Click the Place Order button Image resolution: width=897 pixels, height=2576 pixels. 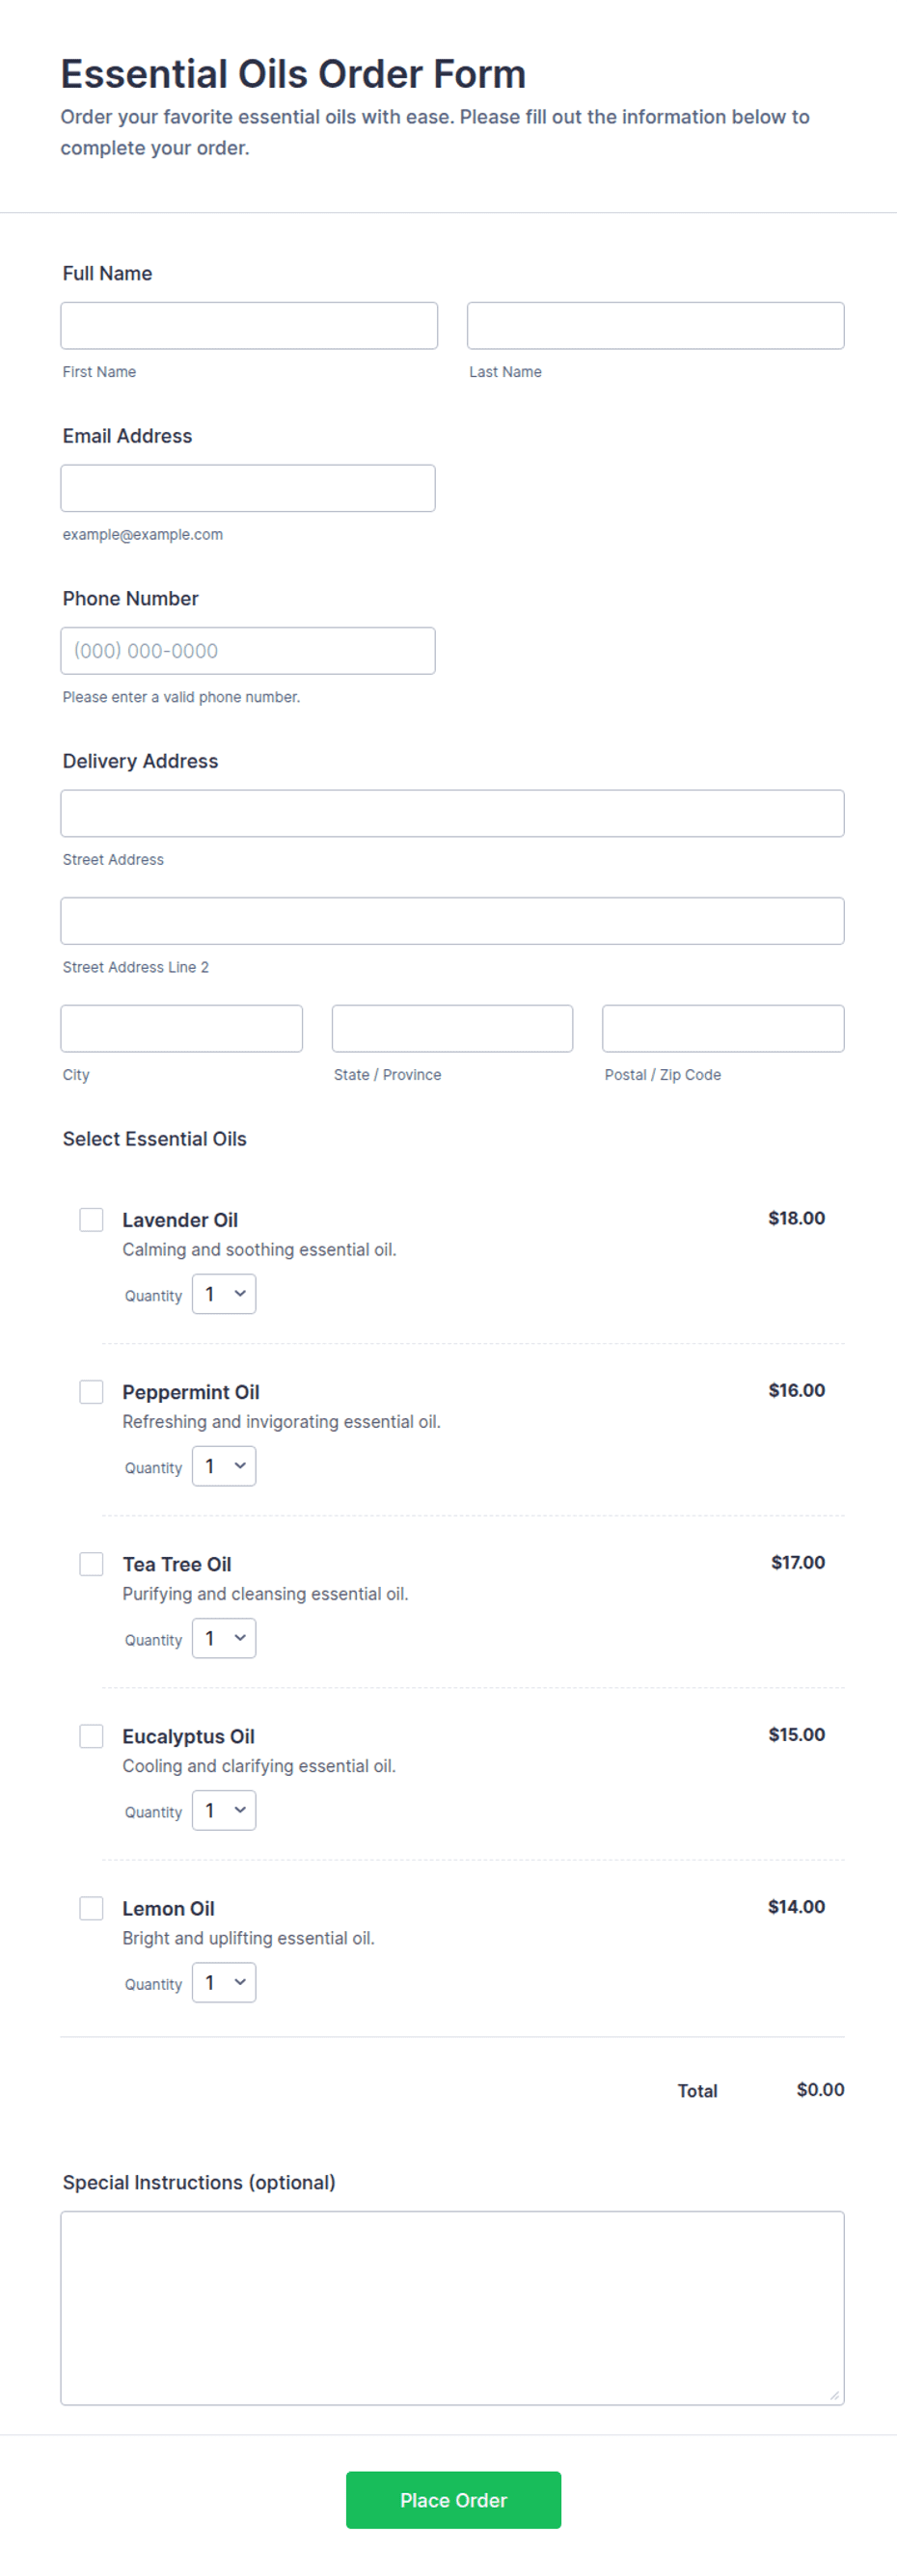click(453, 2500)
